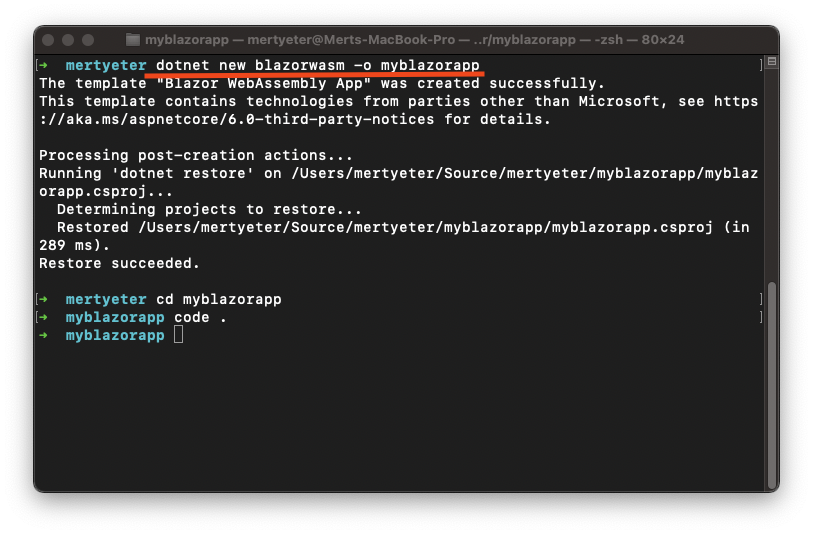The image size is (813, 534).
Task: Click the close window button
Action: pyautogui.click(x=48, y=40)
